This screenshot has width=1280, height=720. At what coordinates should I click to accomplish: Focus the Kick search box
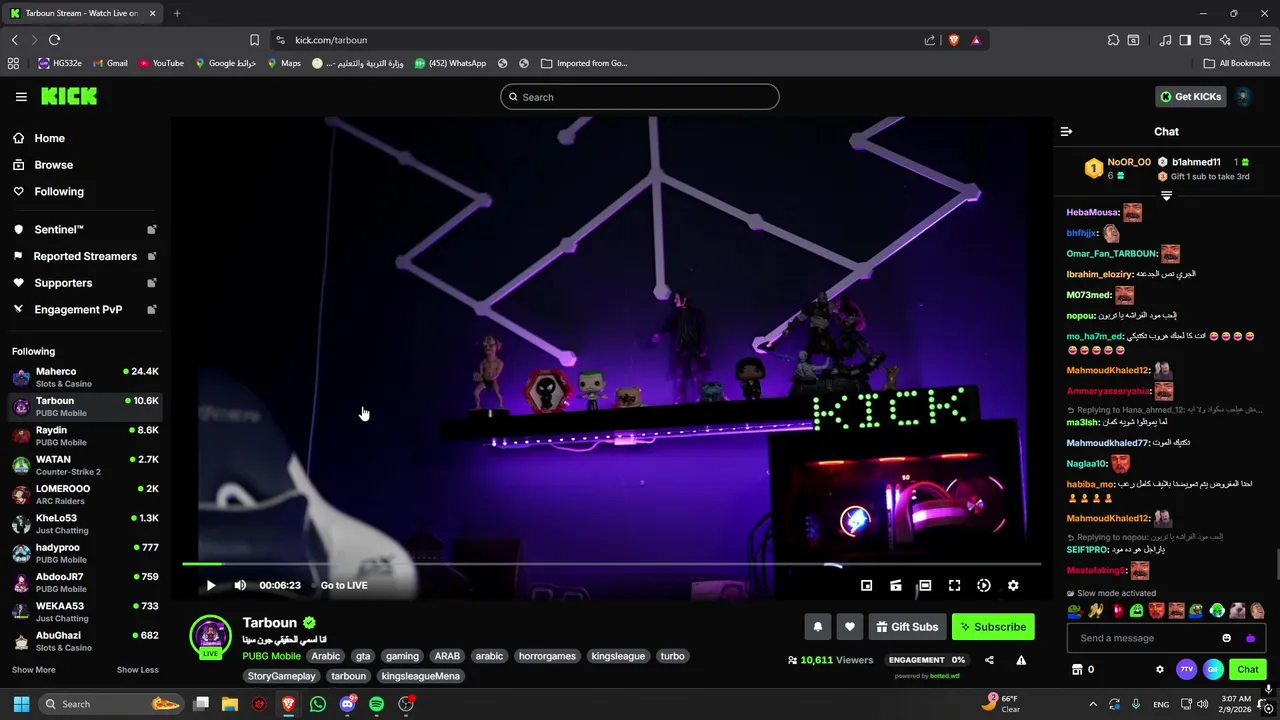(x=640, y=97)
